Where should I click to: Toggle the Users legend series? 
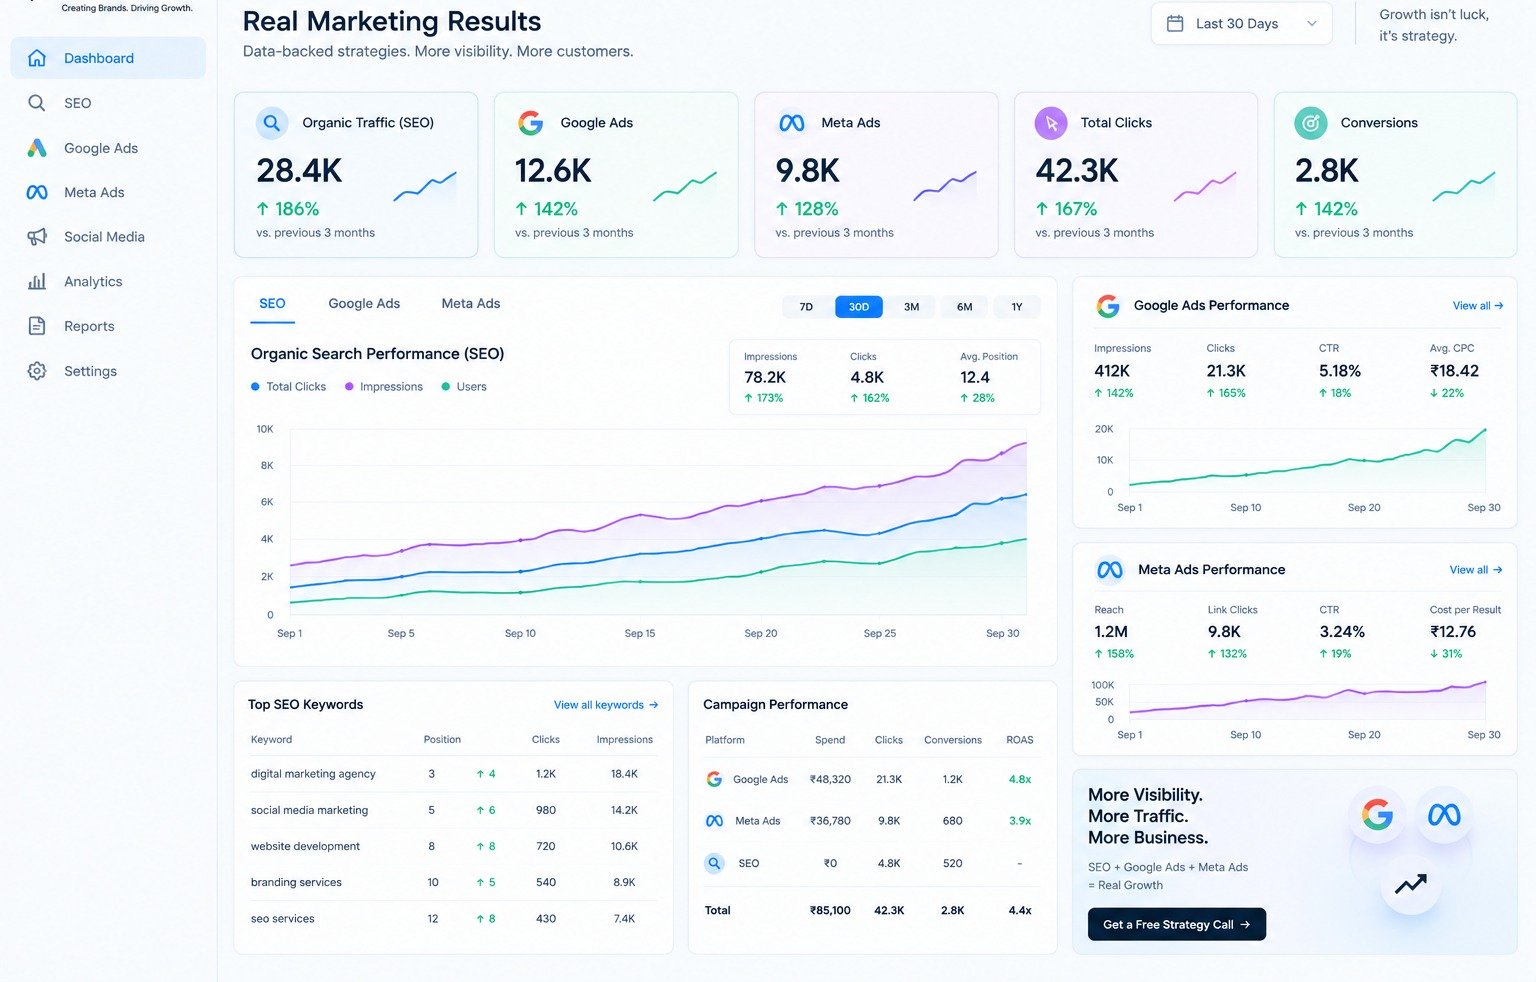[464, 387]
